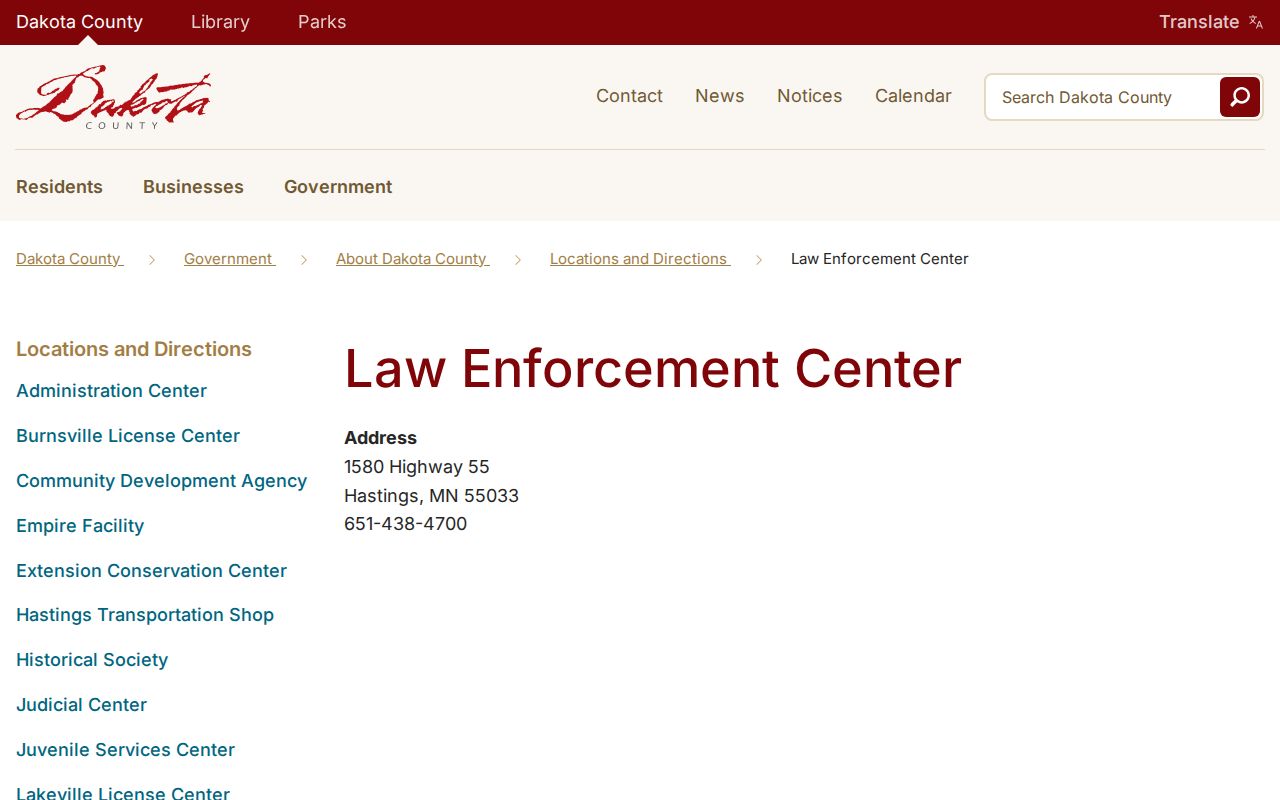Screen dimensions: 1280x800
Task: Open Lakeville License Center location
Action: coord(123,793)
